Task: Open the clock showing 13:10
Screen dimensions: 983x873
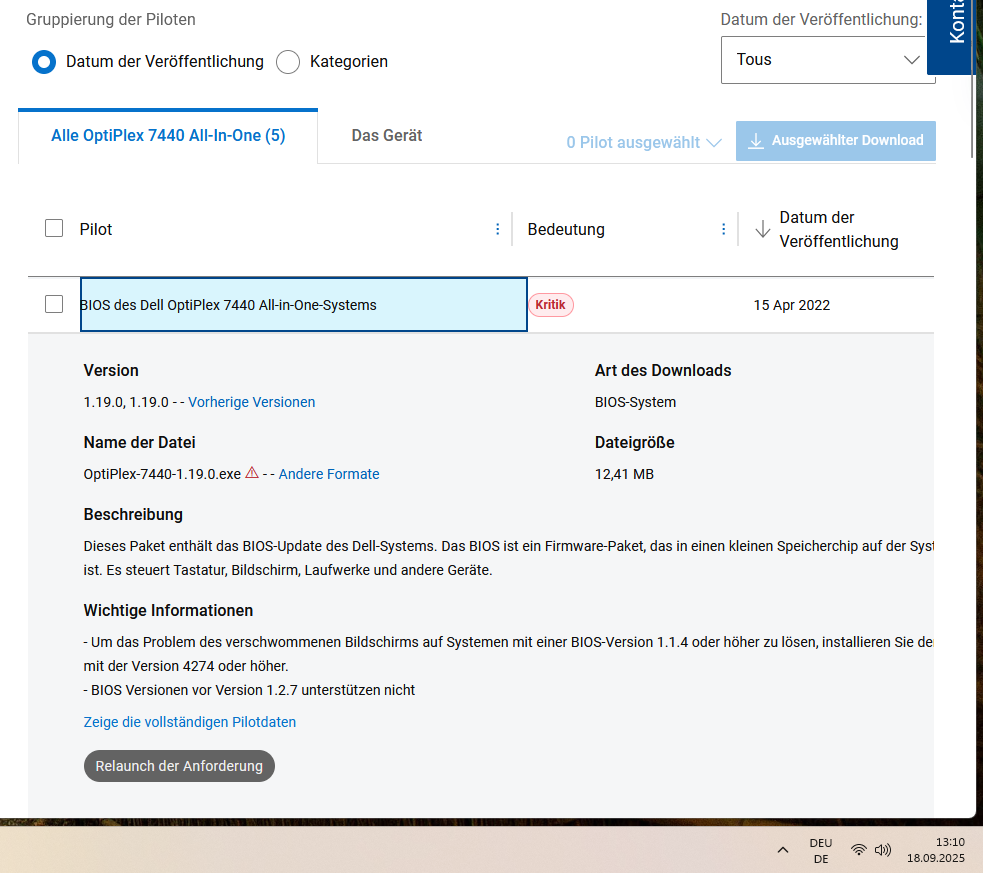Action: pos(936,850)
